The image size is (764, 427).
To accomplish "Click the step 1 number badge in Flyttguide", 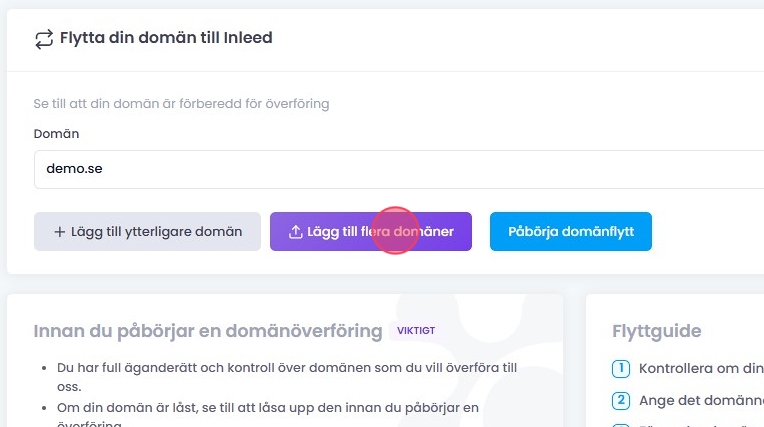I will click(x=621, y=368).
